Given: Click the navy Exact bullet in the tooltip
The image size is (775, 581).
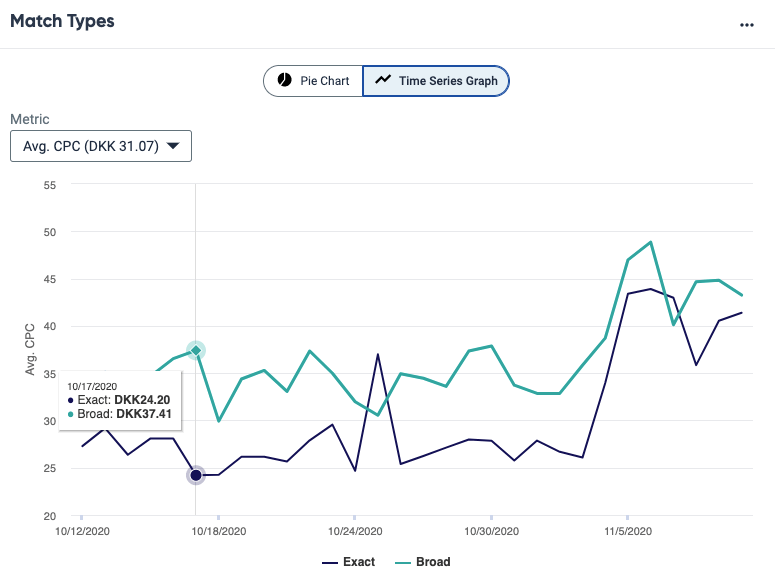Looking at the screenshot, I should point(70,399).
